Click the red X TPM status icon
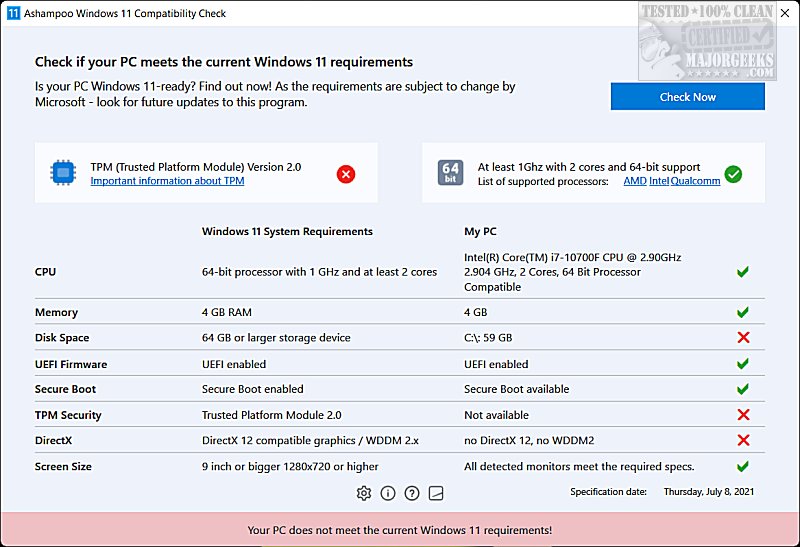 click(x=346, y=174)
